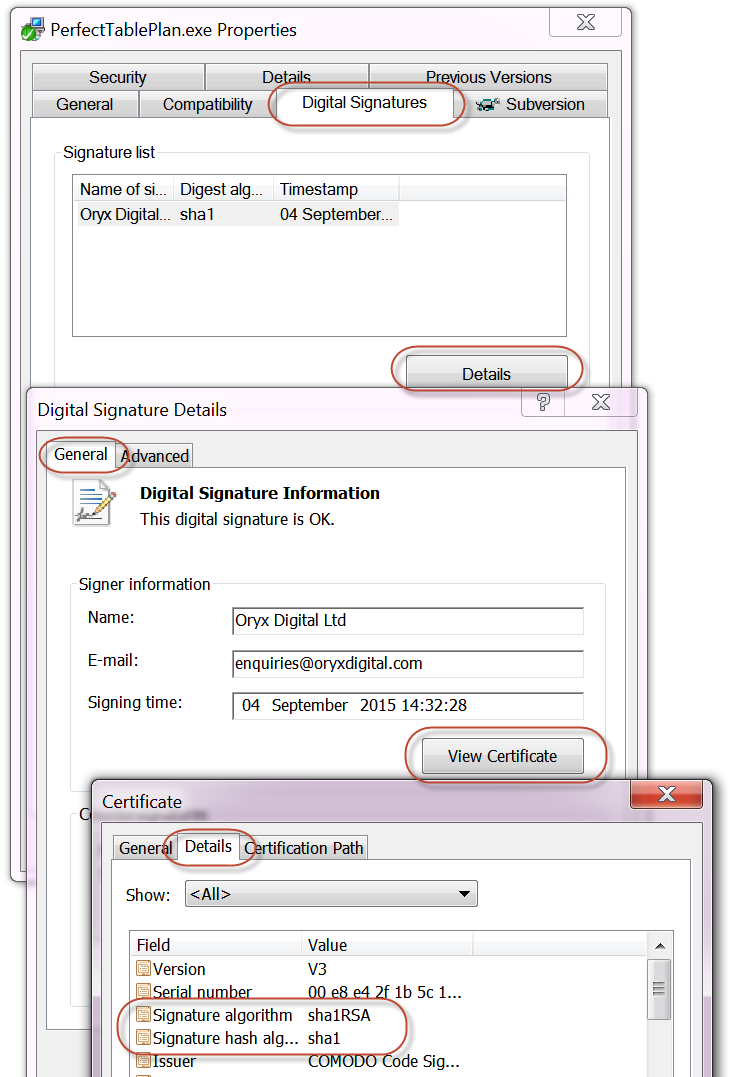Click scroll up arrow in certificate fields
Image resolution: width=730 pixels, height=1077 pixels.
[660, 946]
